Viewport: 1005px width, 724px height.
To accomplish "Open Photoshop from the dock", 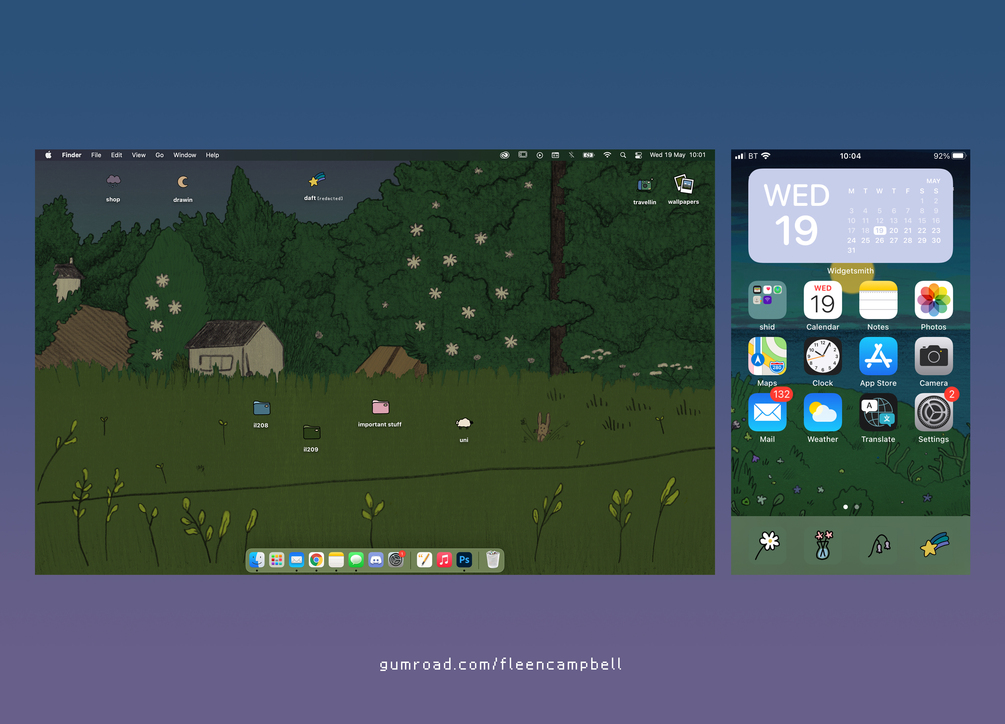I will [x=464, y=559].
